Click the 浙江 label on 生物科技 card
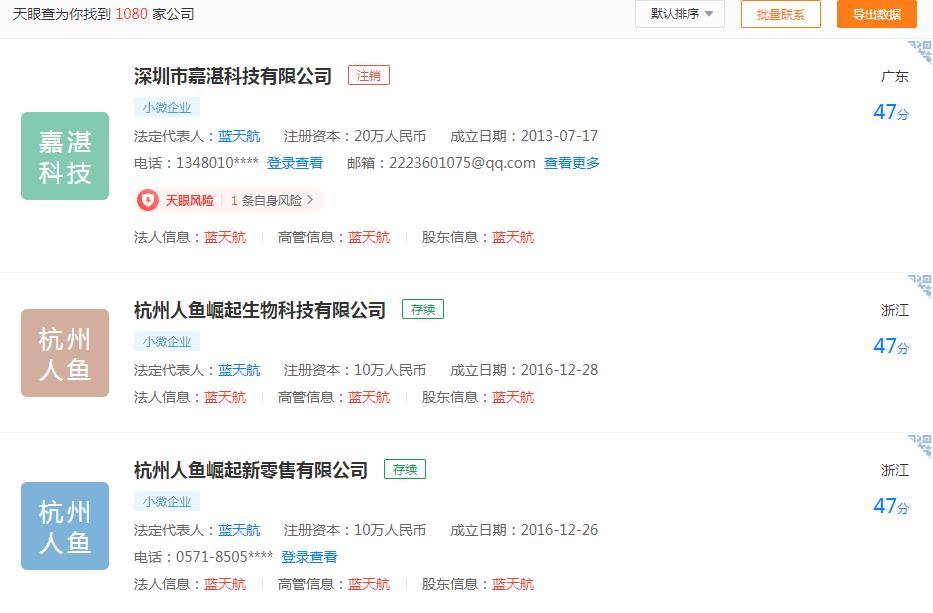The image size is (933, 613). pos(895,310)
